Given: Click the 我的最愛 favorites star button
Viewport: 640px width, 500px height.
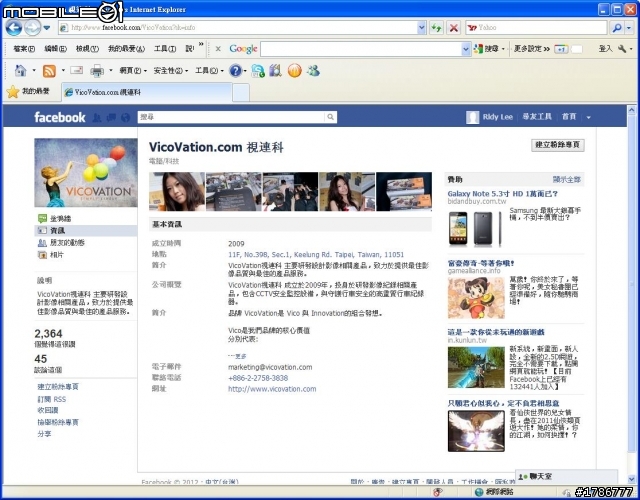Looking at the screenshot, I should [x=28, y=92].
